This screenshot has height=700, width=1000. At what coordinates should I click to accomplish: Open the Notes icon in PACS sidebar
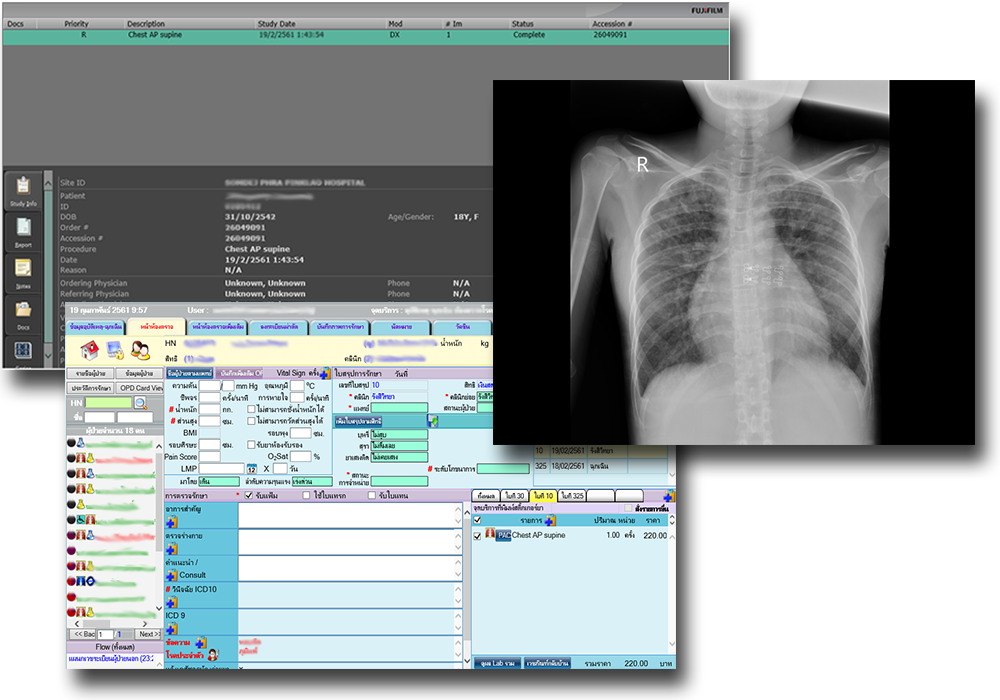click(23, 273)
